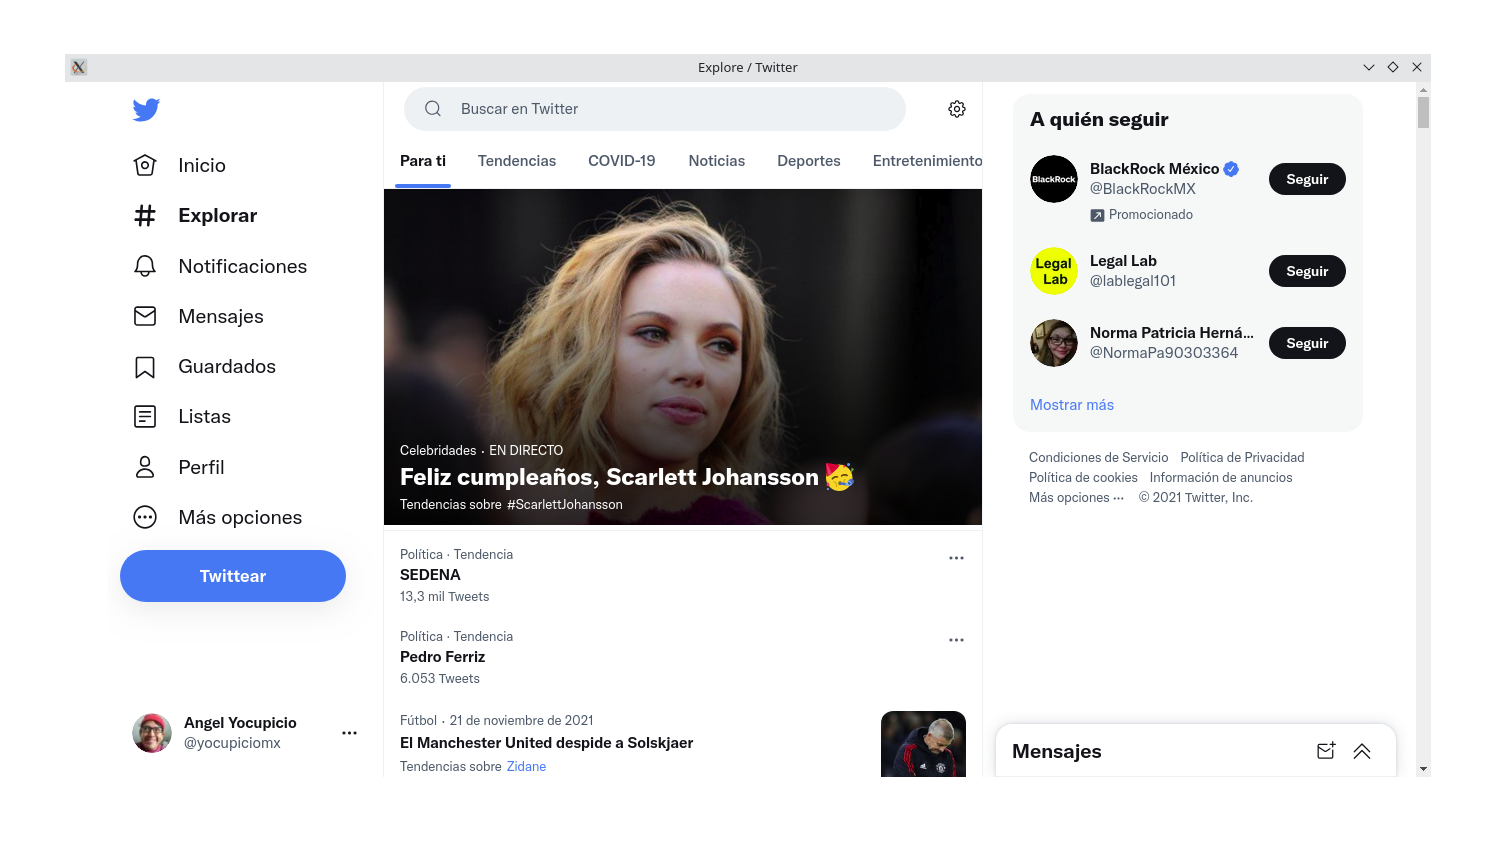The width and height of the screenshot is (1496, 854).
Task: Click the Mensajes drawer title
Action: pyautogui.click(x=1057, y=751)
